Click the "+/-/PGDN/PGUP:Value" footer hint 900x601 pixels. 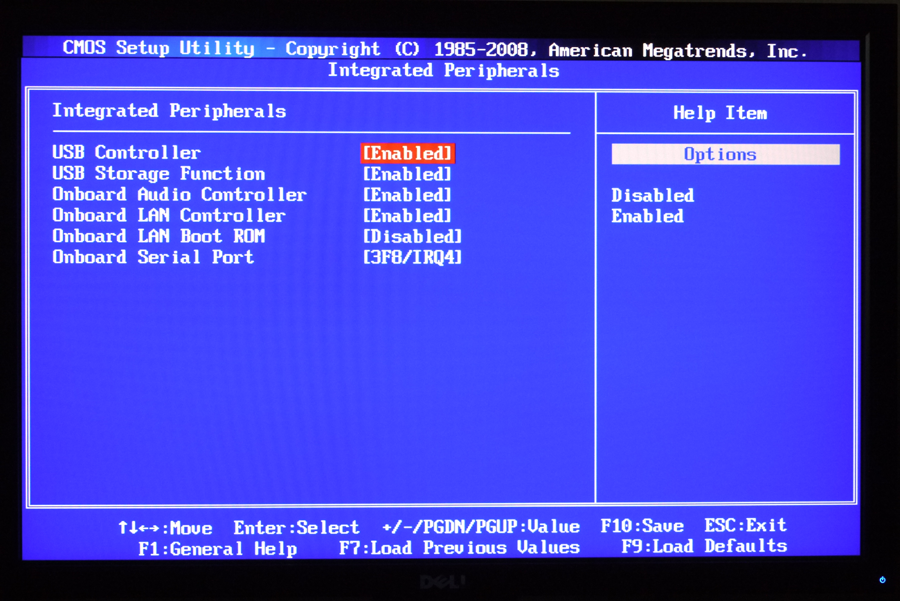click(481, 526)
